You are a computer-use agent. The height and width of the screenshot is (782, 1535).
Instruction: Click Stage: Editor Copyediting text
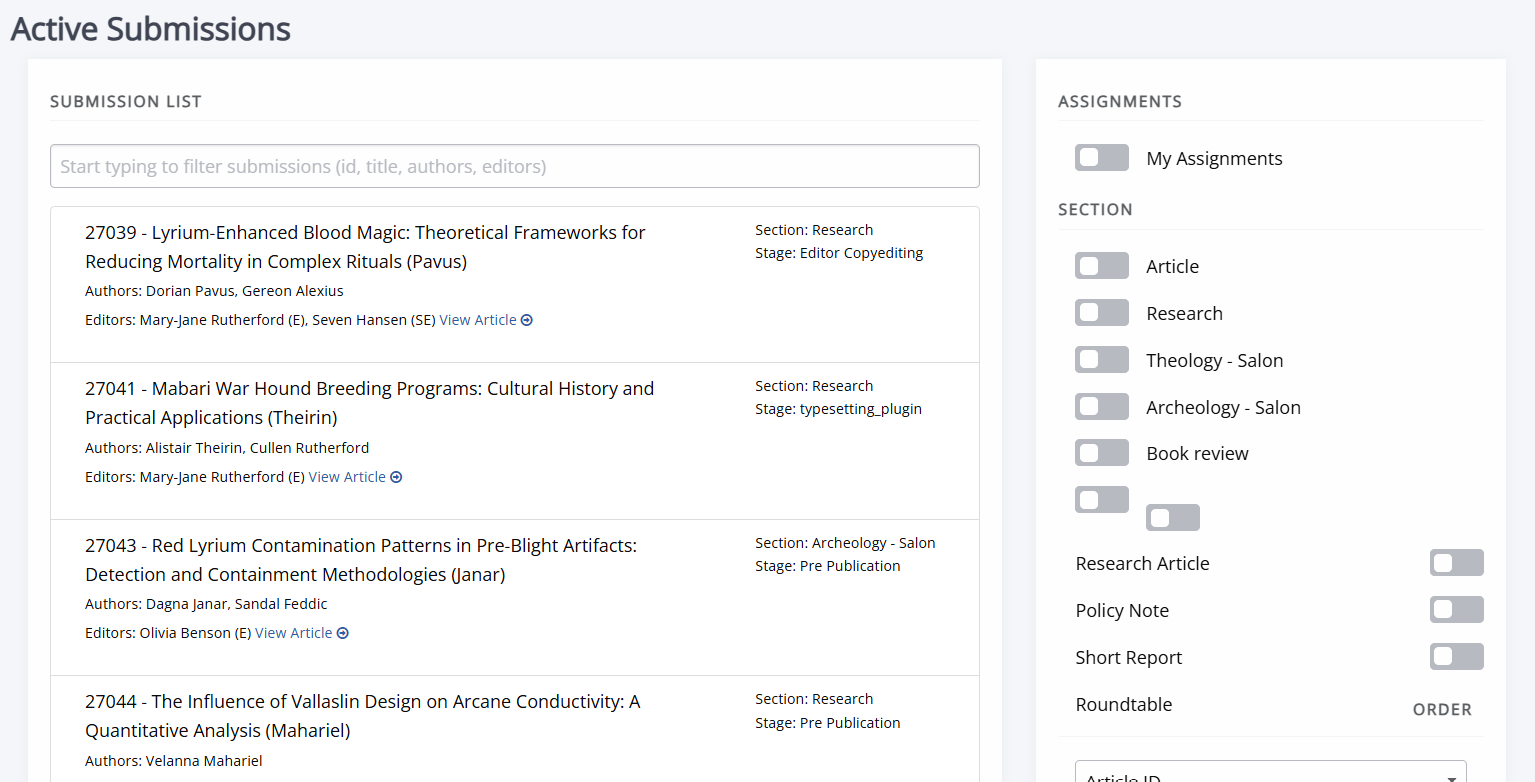[x=839, y=253]
